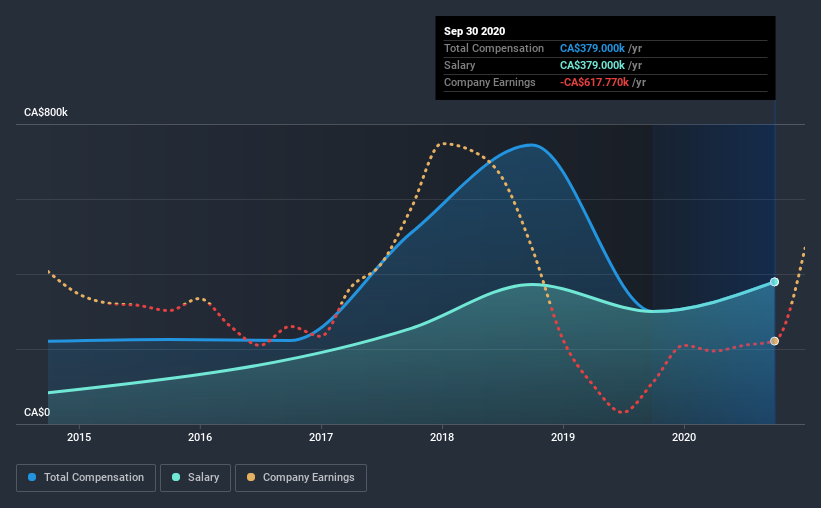Click the salary data point marker at Sep 2020
This screenshot has width=821, height=508.
[774, 282]
